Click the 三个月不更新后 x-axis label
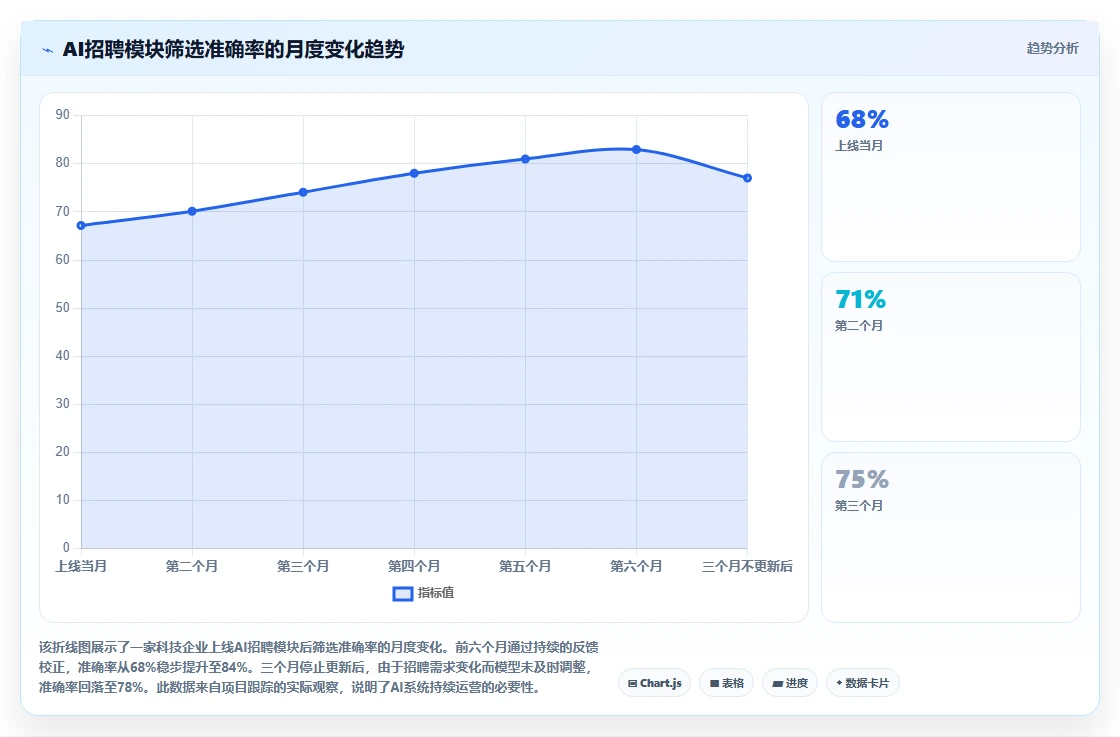 click(x=747, y=566)
